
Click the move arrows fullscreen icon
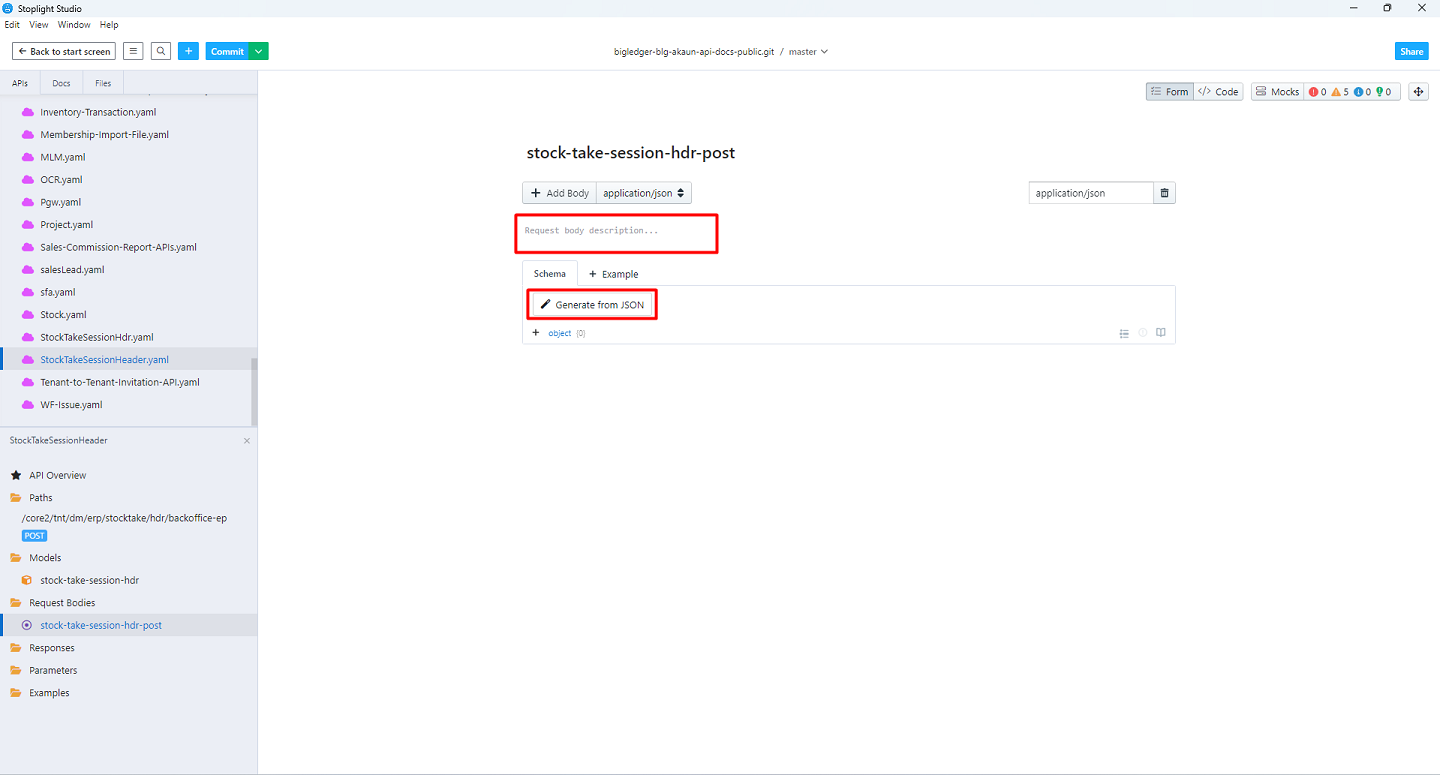1418,92
